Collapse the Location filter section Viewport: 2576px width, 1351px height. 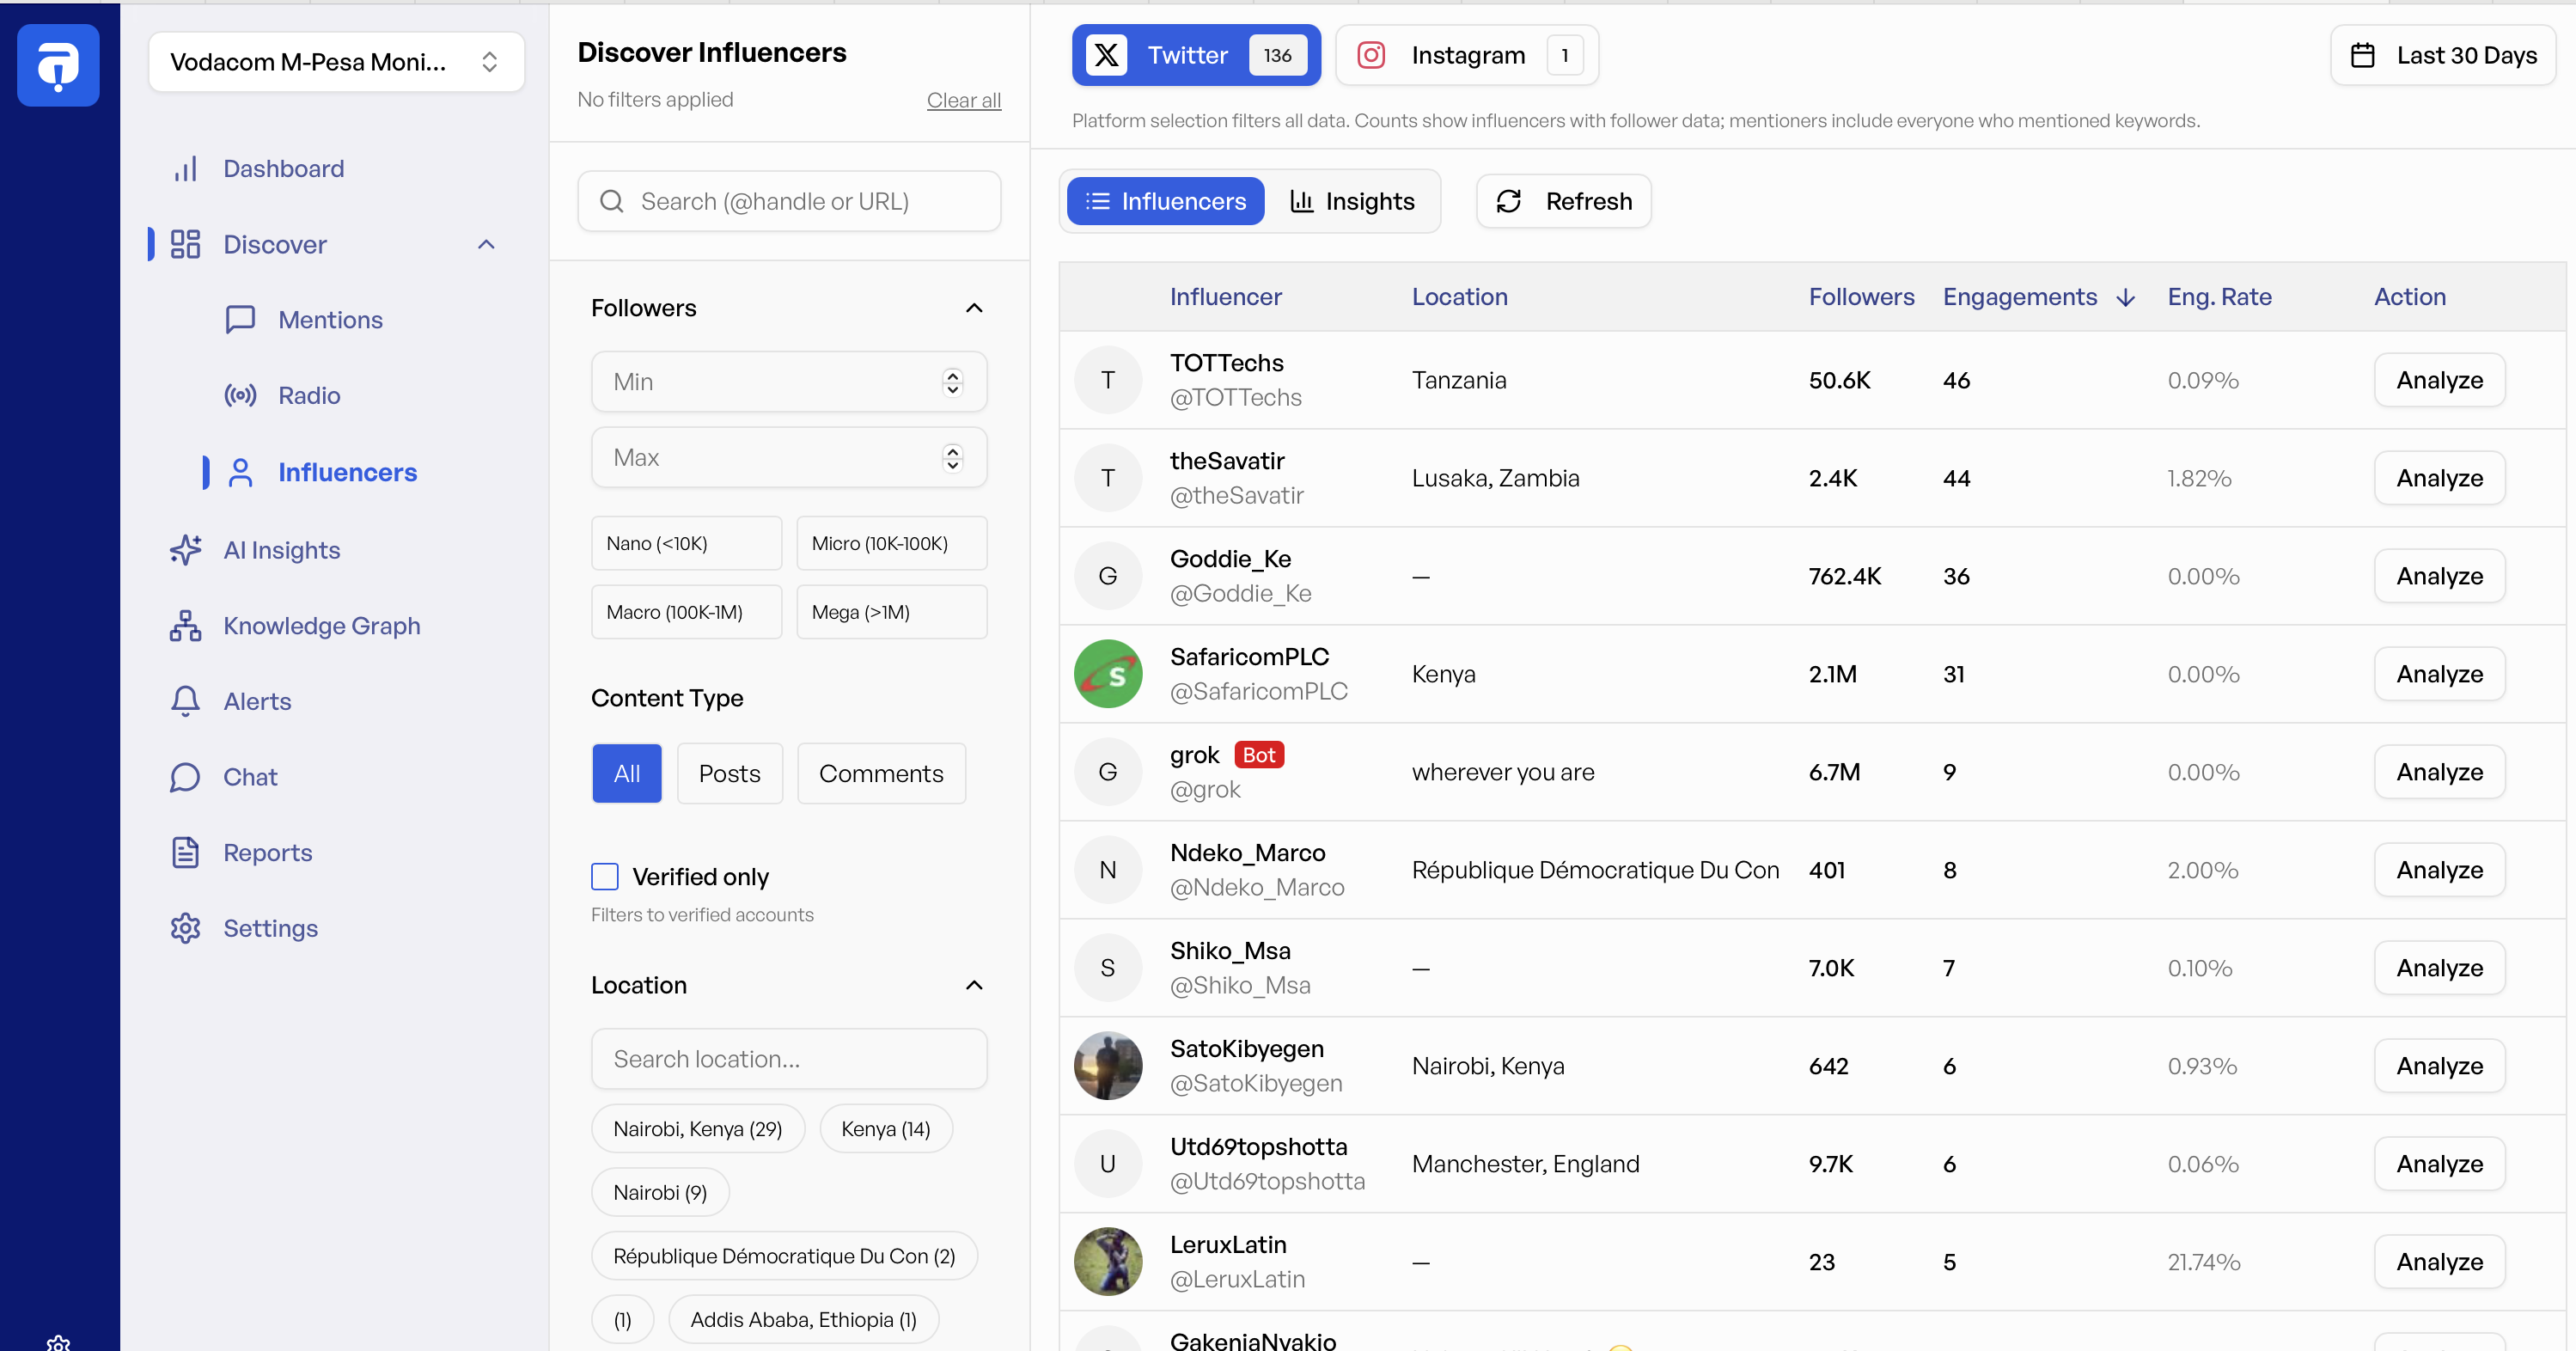(974, 985)
